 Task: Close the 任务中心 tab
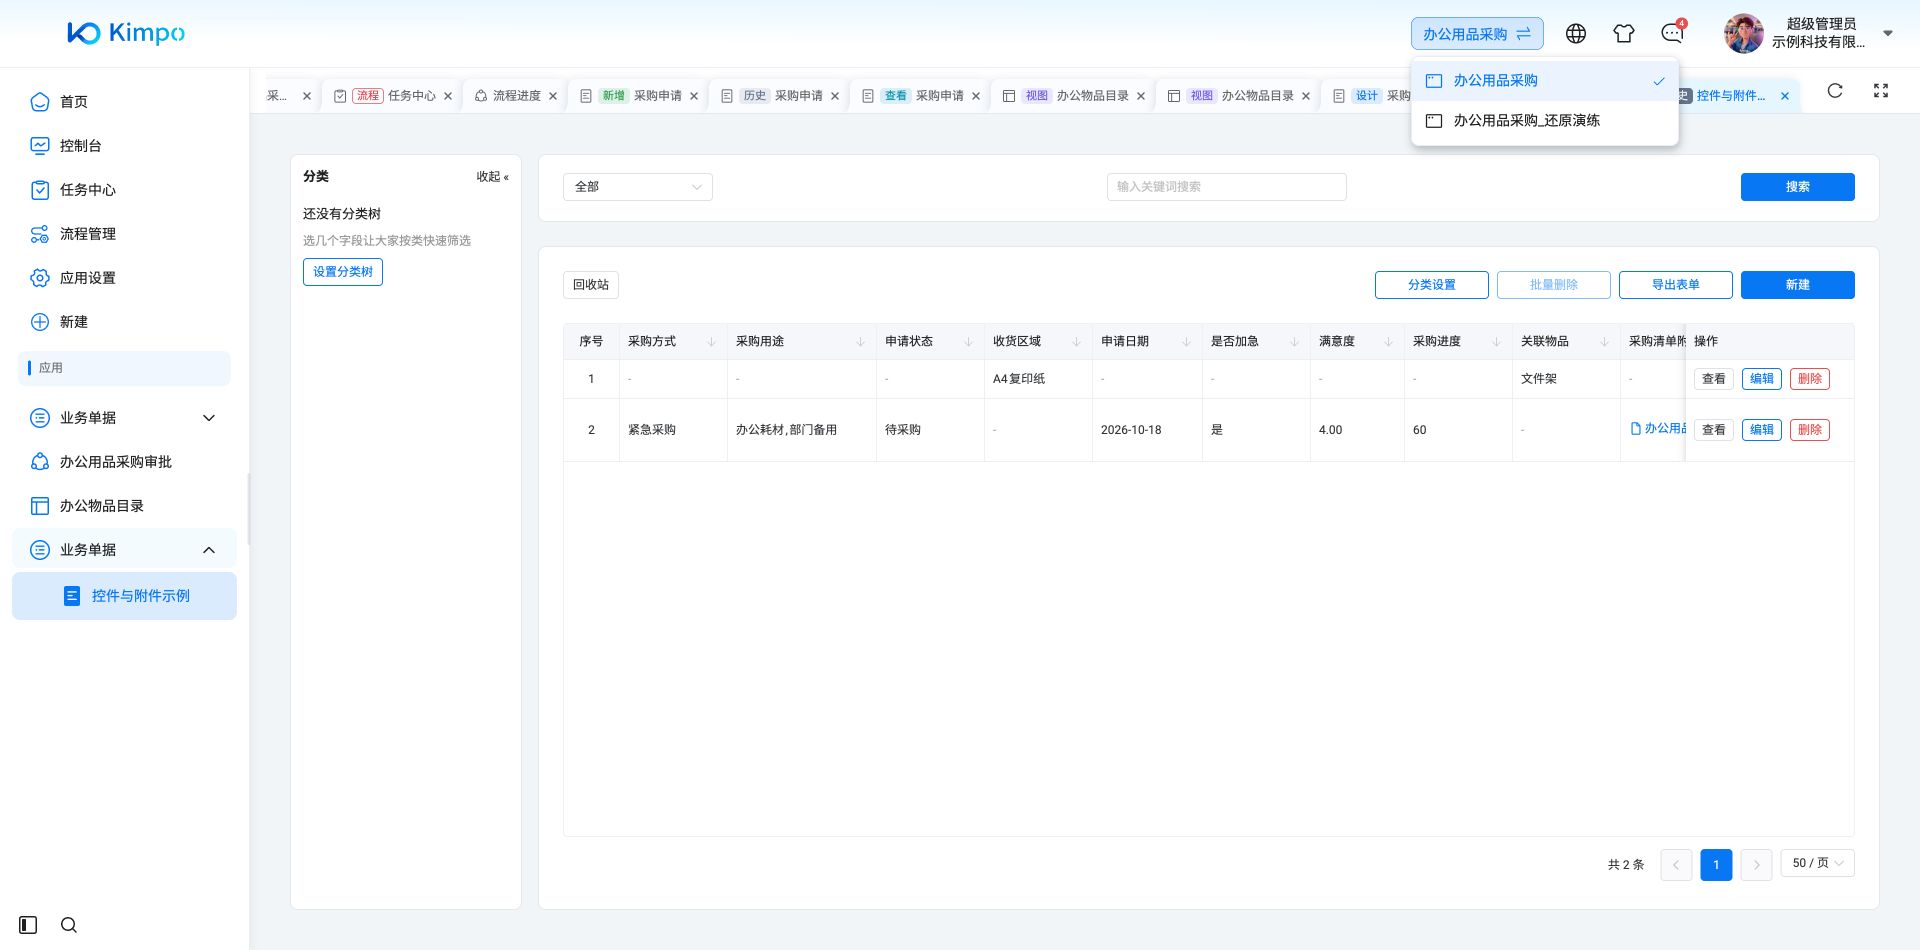pyautogui.click(x=448, y=97)
